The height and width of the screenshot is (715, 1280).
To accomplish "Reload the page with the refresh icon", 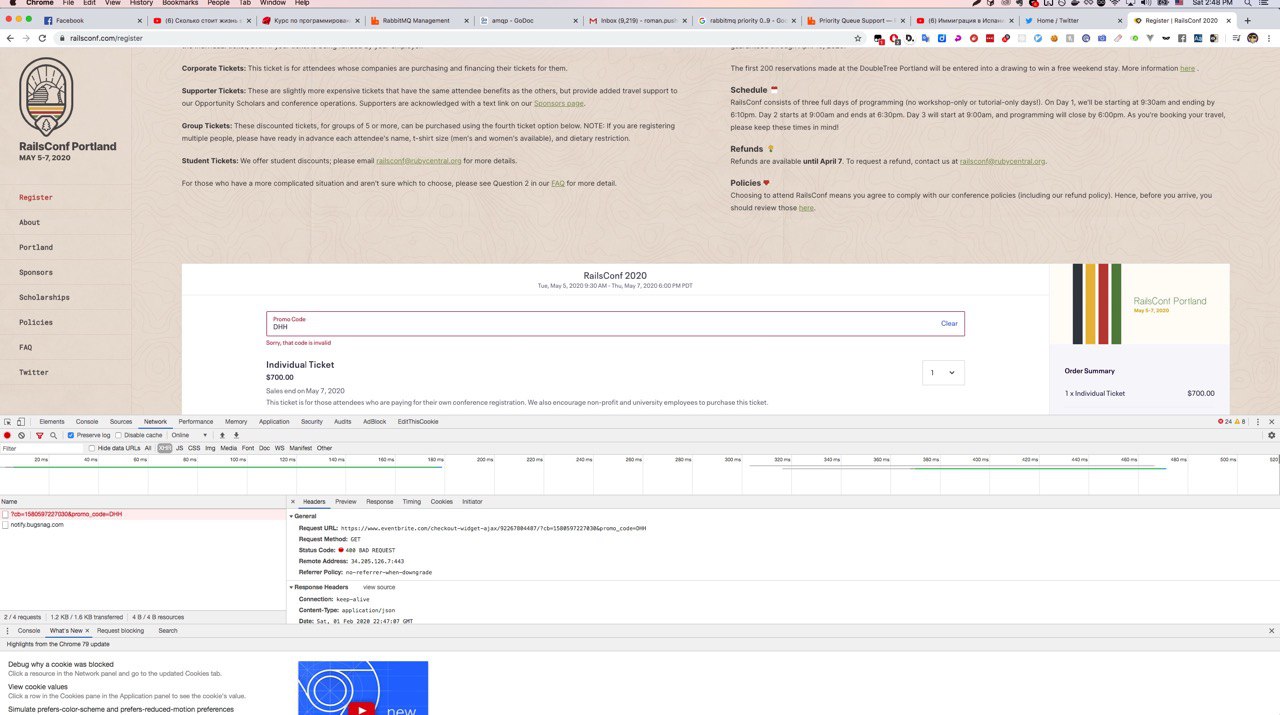I will [x=43, y=38].
